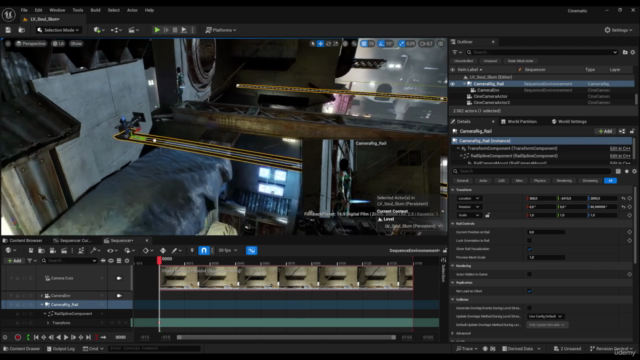
Task: Toggle Lock Orientation to Rail checkbox
Action: click(x=529, y=240)
